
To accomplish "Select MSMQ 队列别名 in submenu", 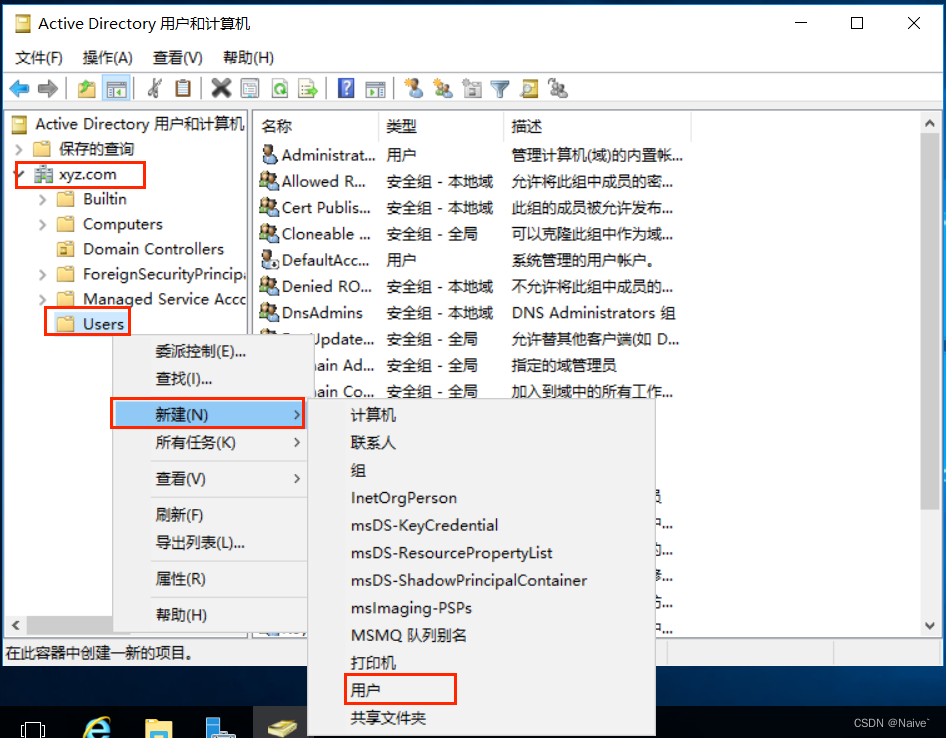I will [x=481, y=635].
